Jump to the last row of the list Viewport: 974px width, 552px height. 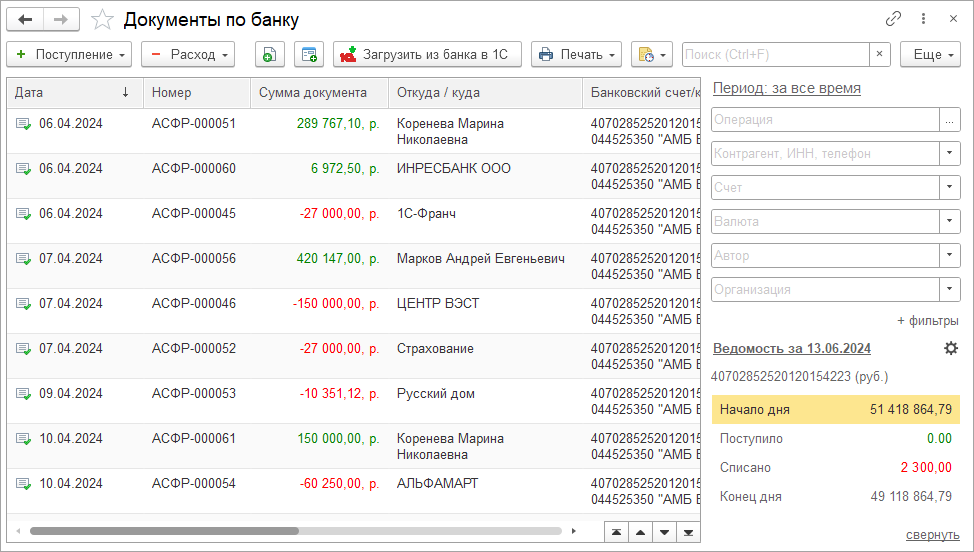click(688, 531)
